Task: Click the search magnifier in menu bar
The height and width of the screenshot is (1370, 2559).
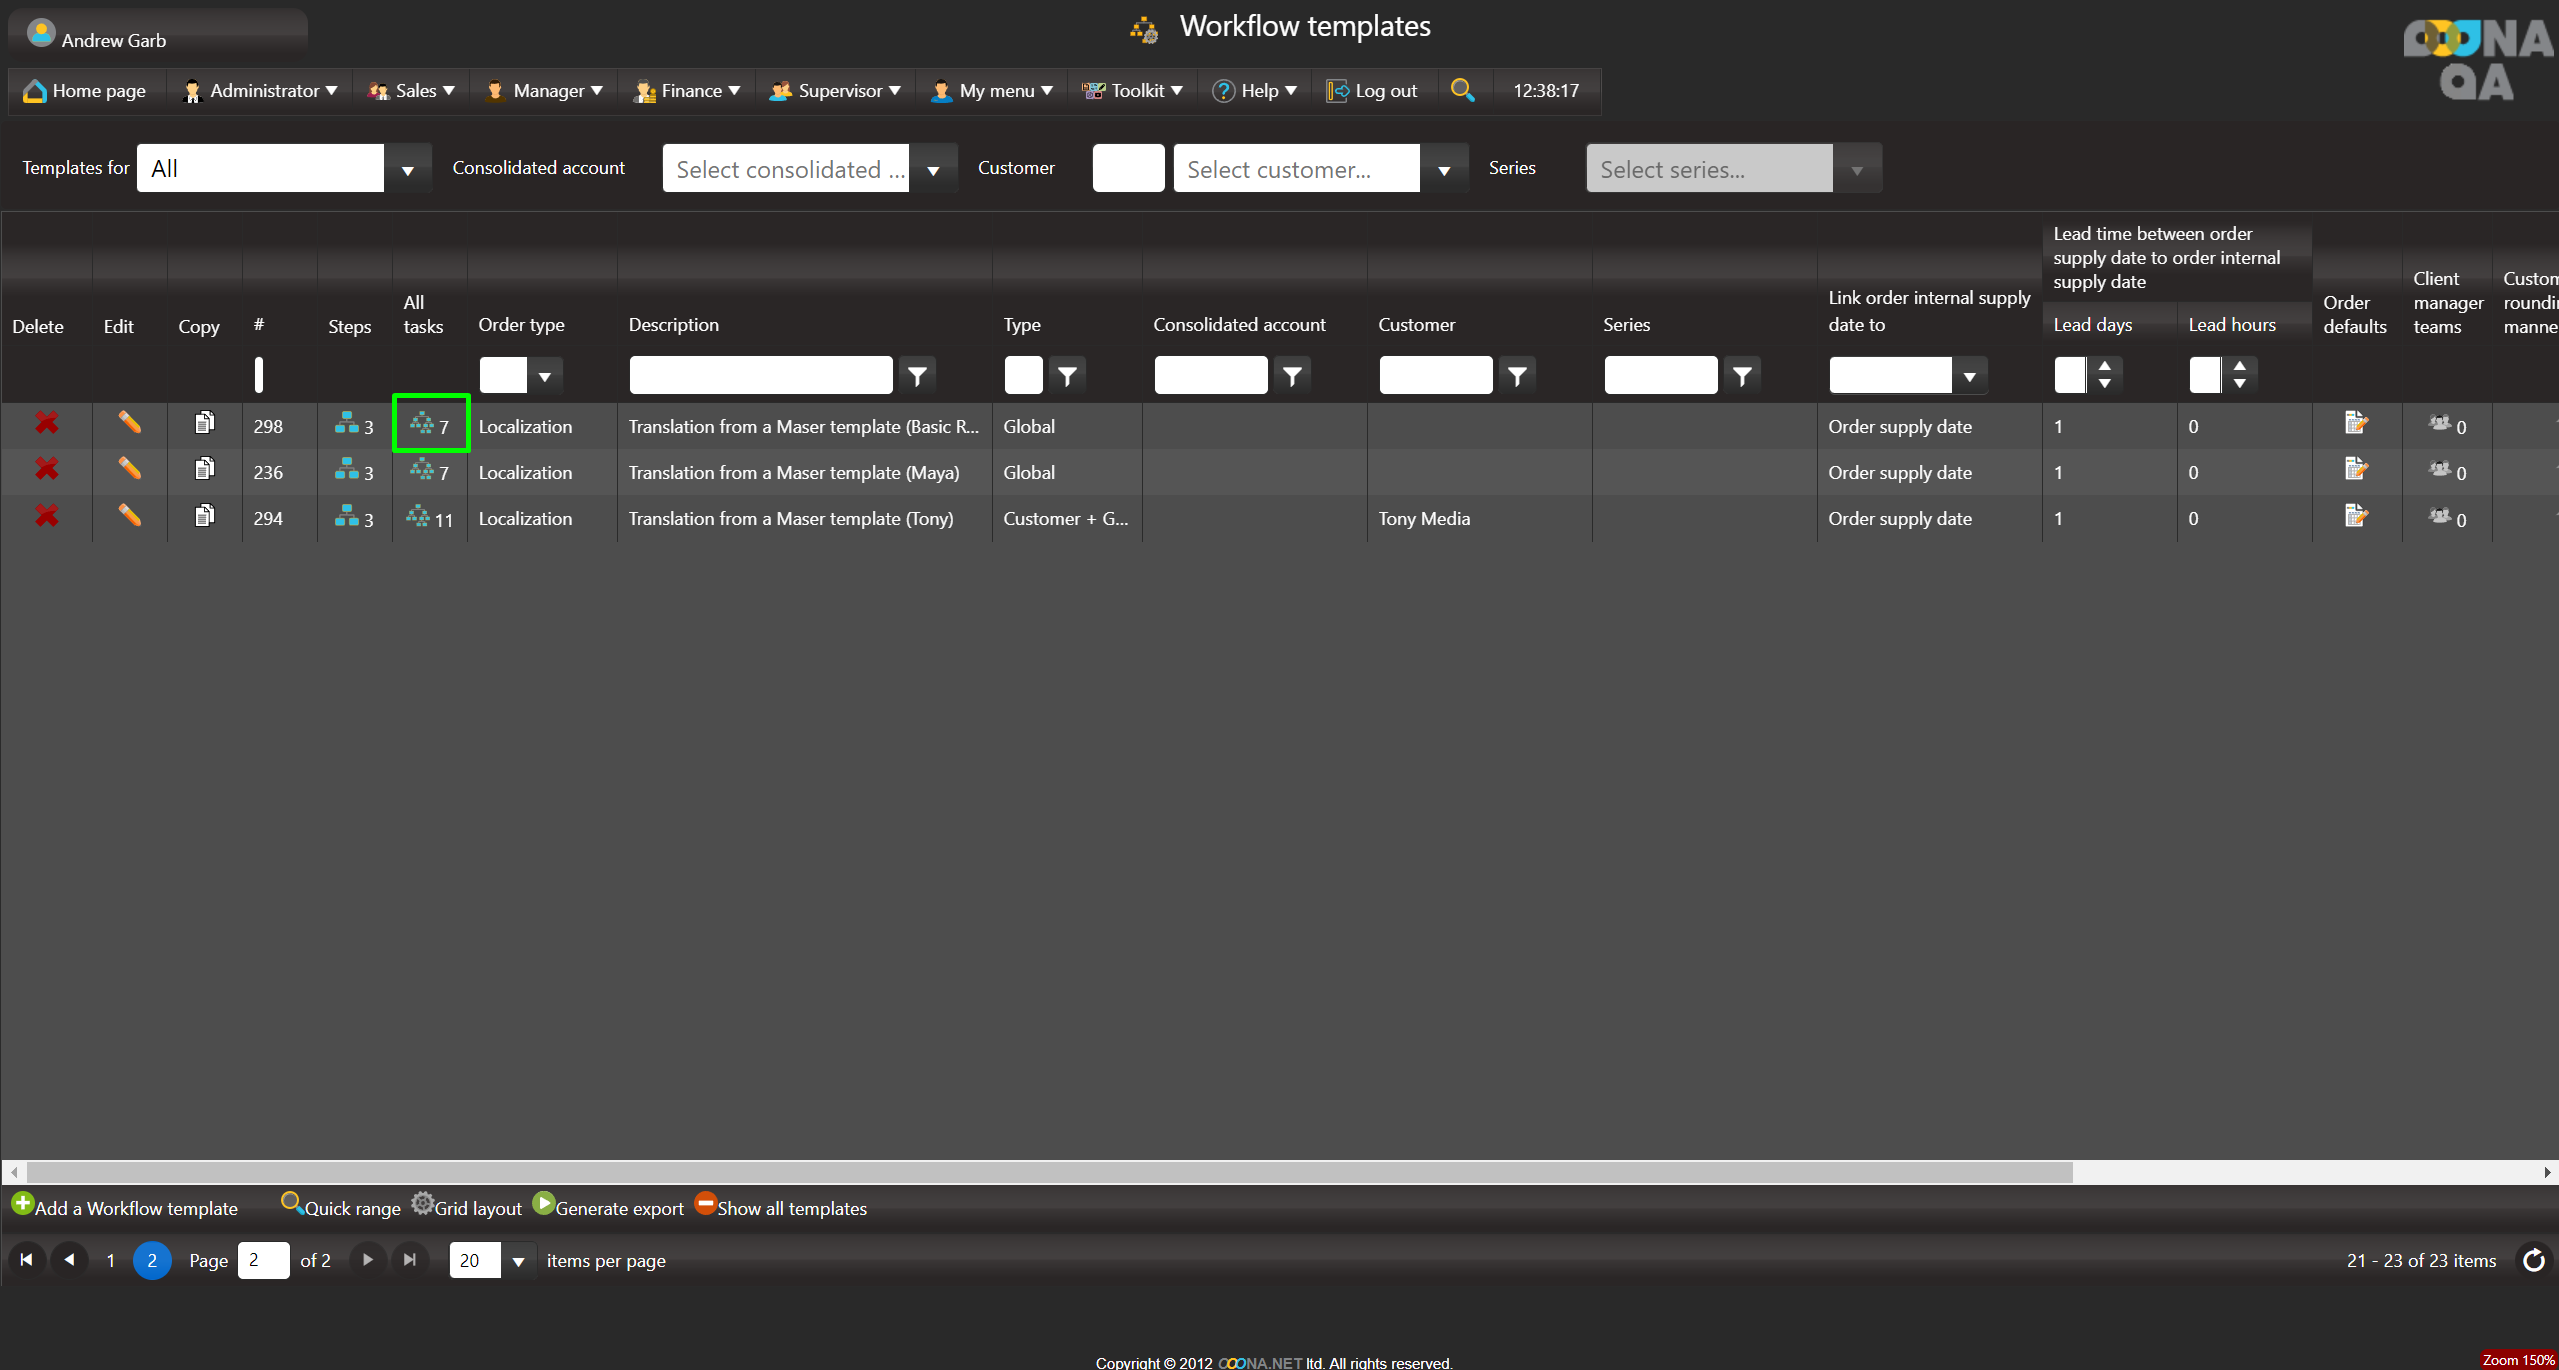Action: [1462, 90]
